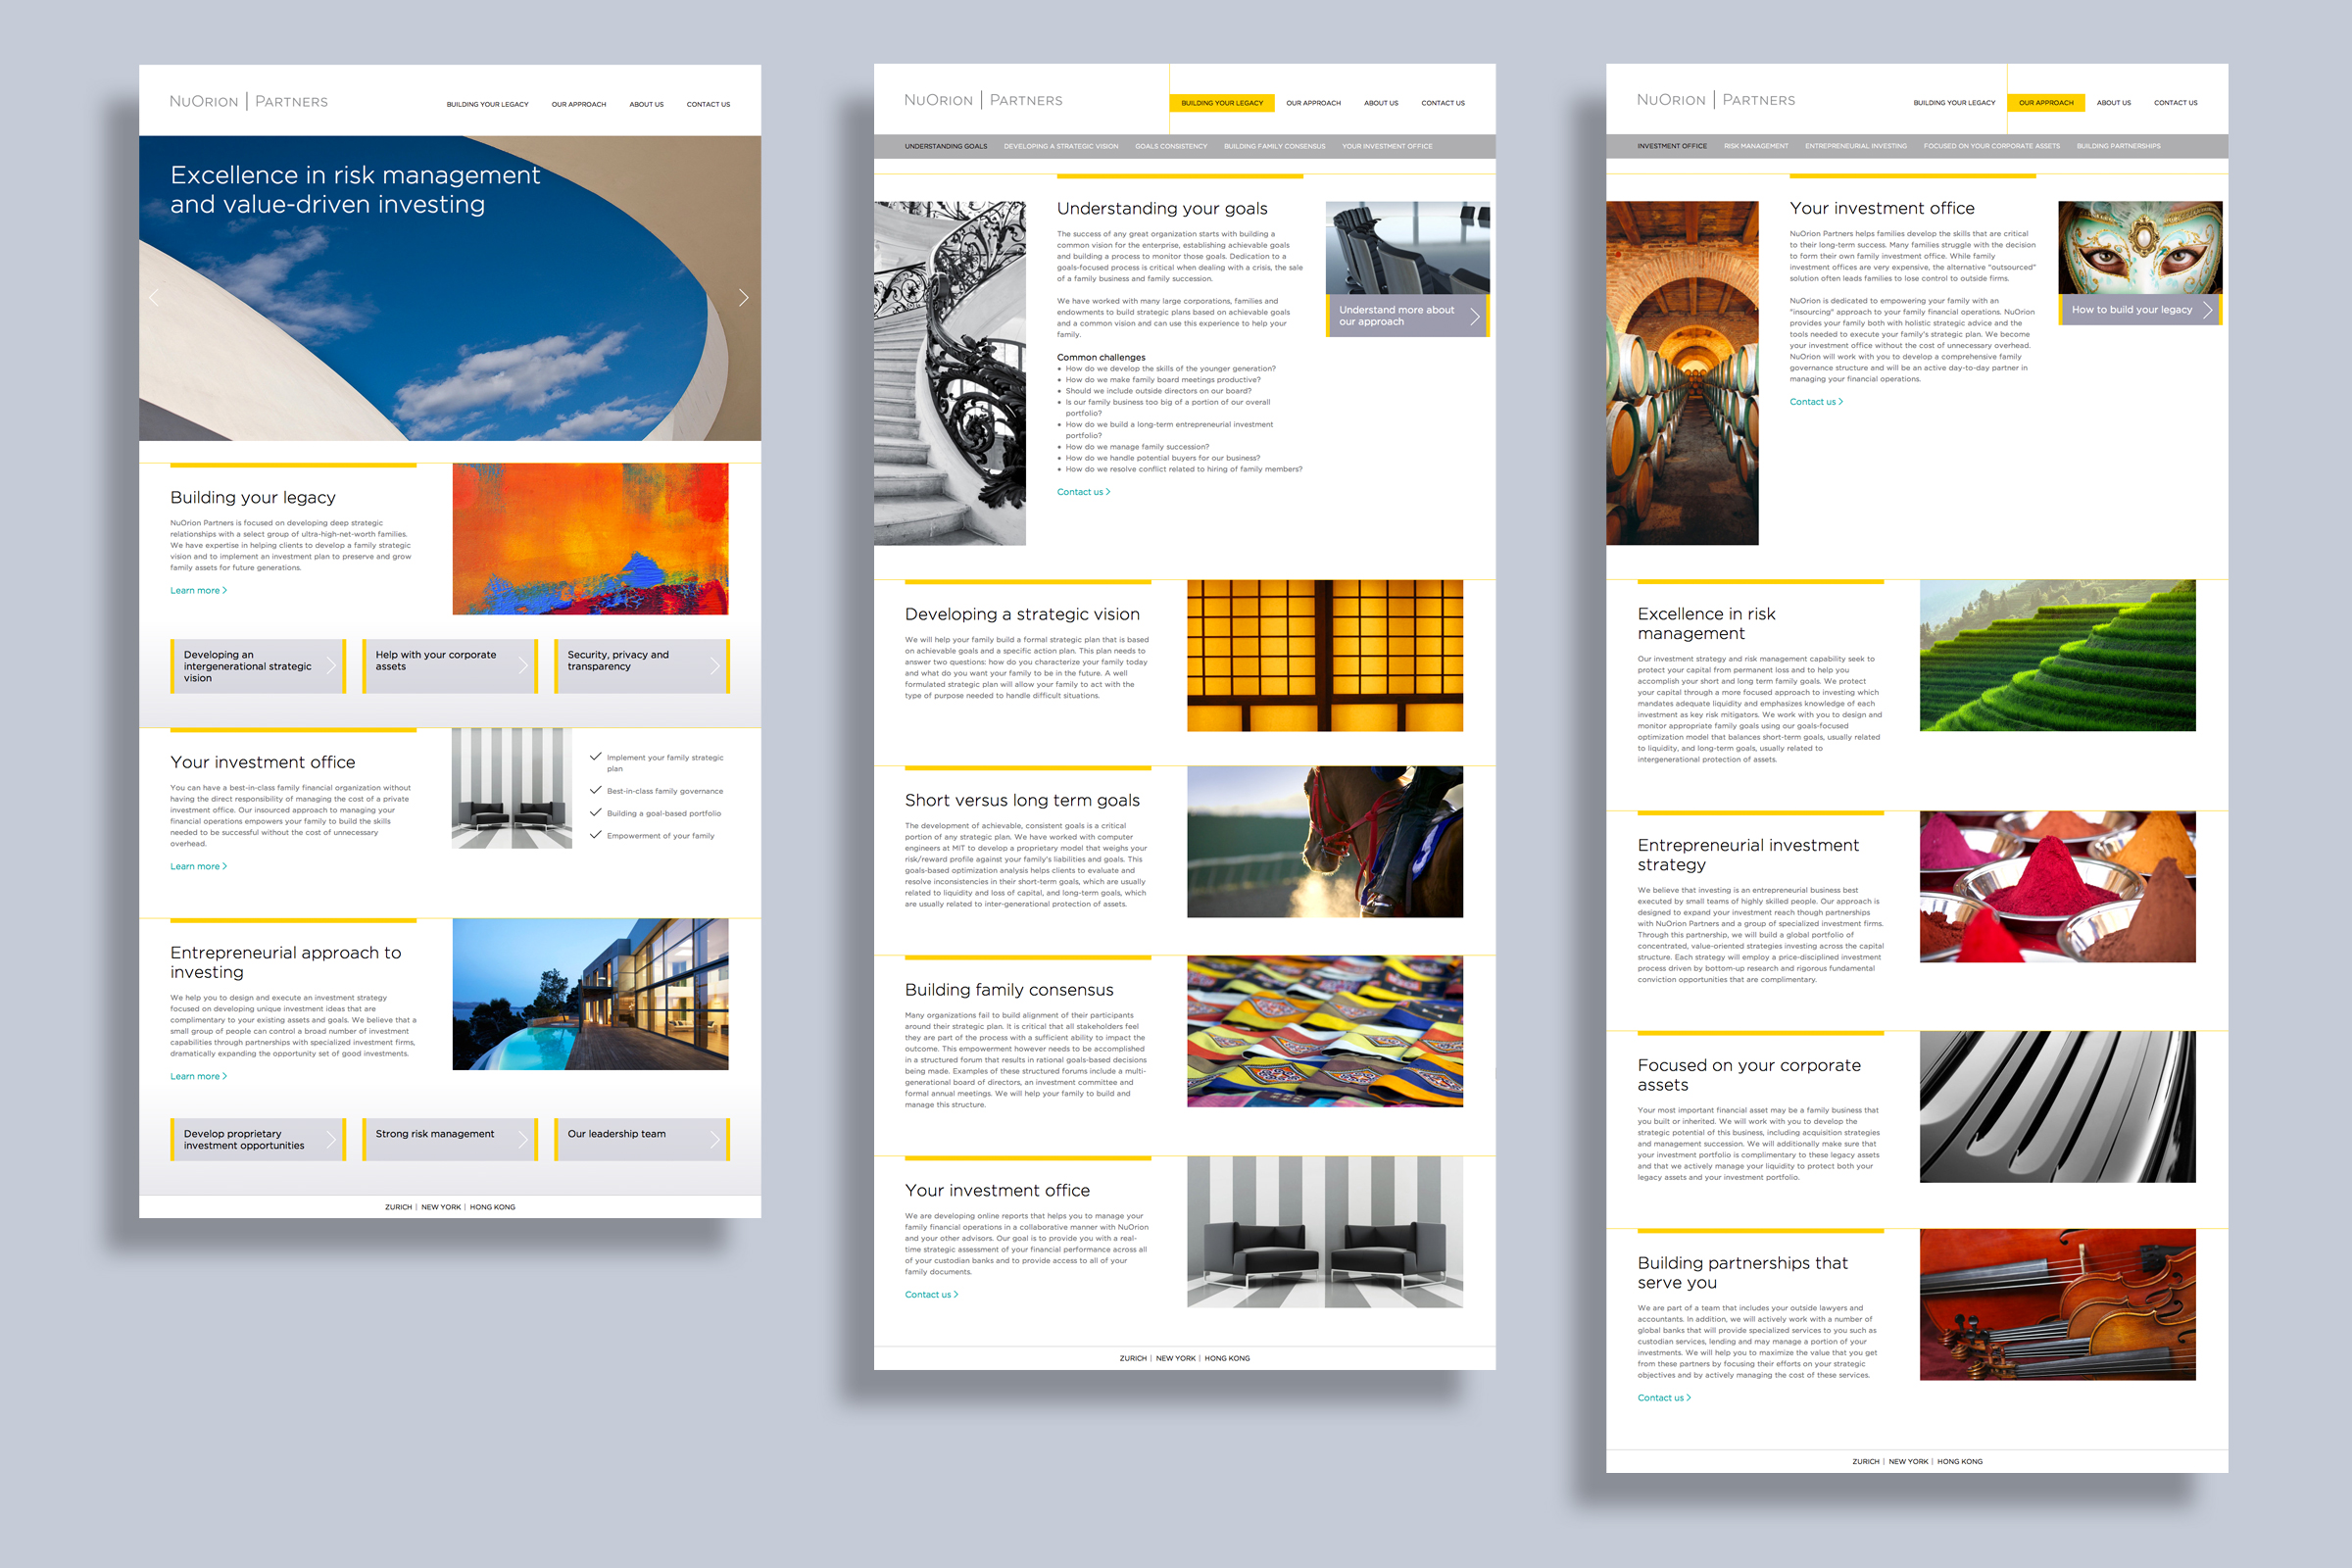Click the arrow on Strong risk management card
This screenshot has height=1568, width=2352.
[x=522, y=1140]
